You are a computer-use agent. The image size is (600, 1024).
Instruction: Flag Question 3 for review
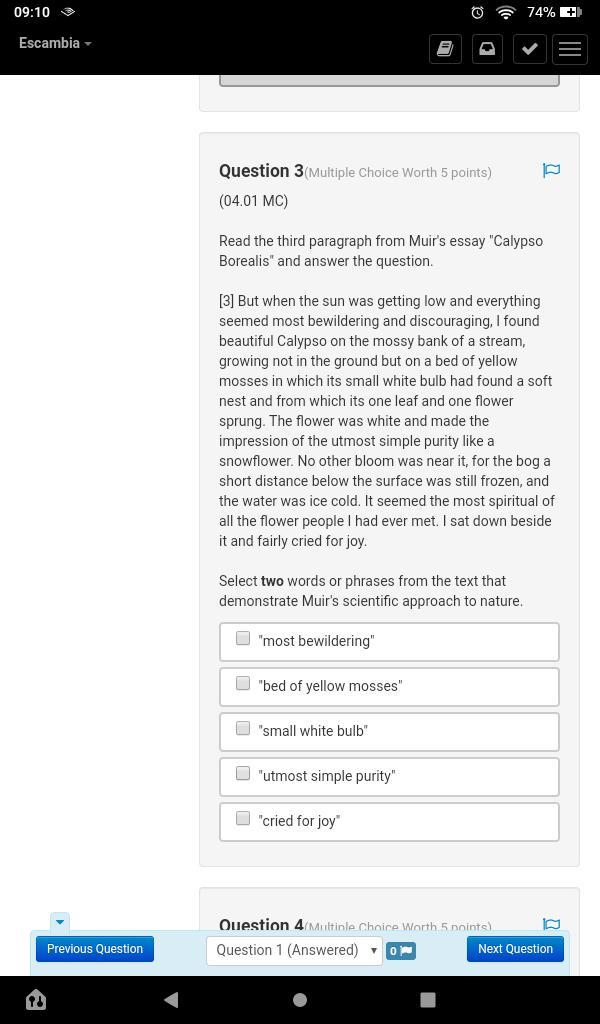pos(551,171)
